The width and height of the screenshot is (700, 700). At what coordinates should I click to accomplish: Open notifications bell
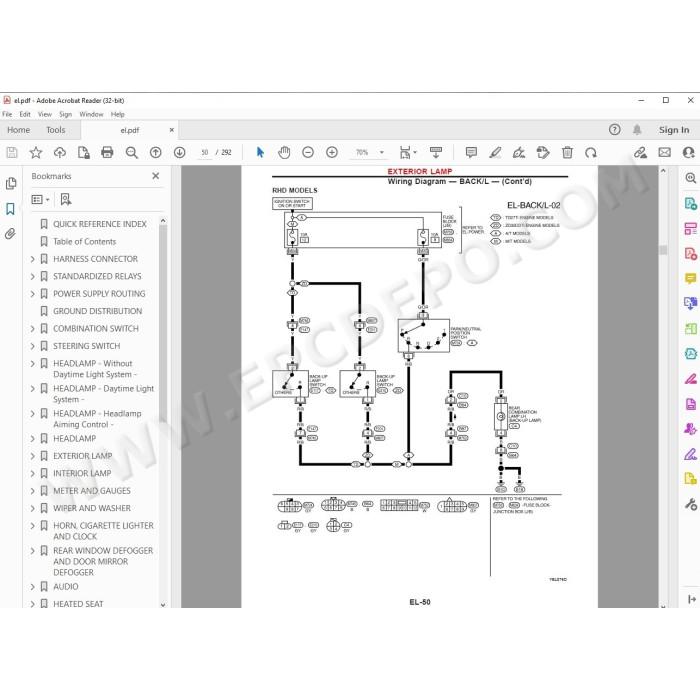pyautogui.click(x=637, y=130)
